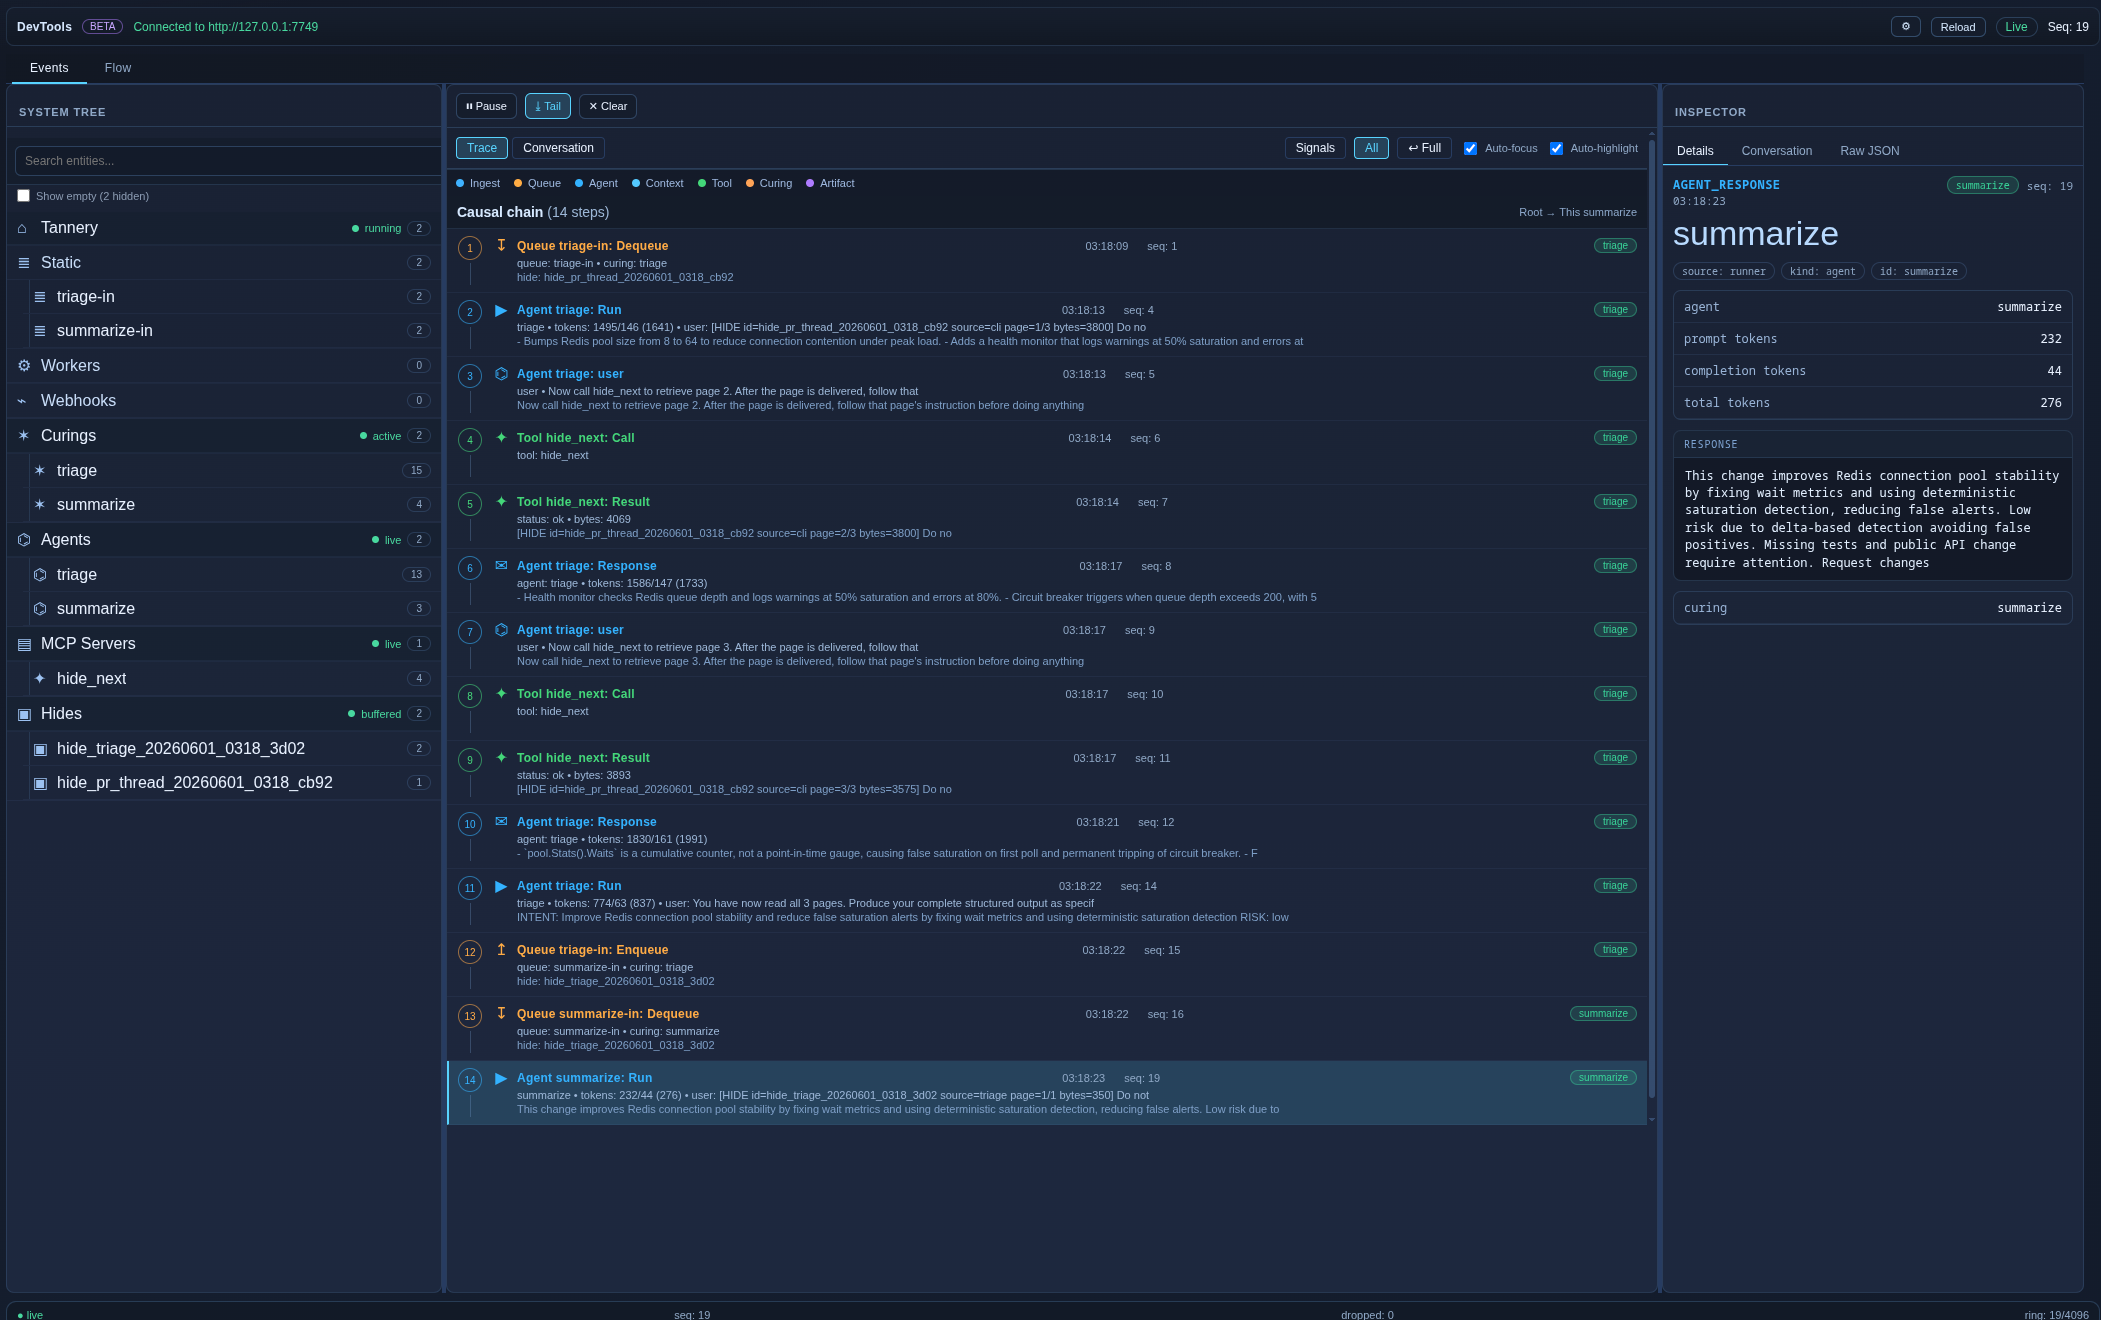The height and width of the screenshot is (1320, 2101).
Task: Switch to Trace view toggle
Action: coord(482,148)
